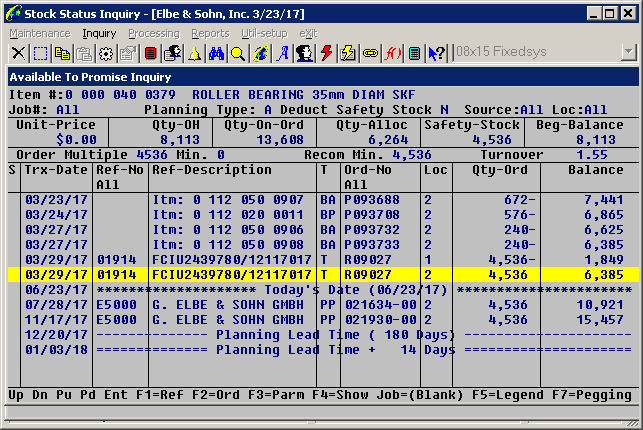Screen dimensions: 643x430
Task: Click F7=Pegging in the function key bar
Action: coord(592,395)
